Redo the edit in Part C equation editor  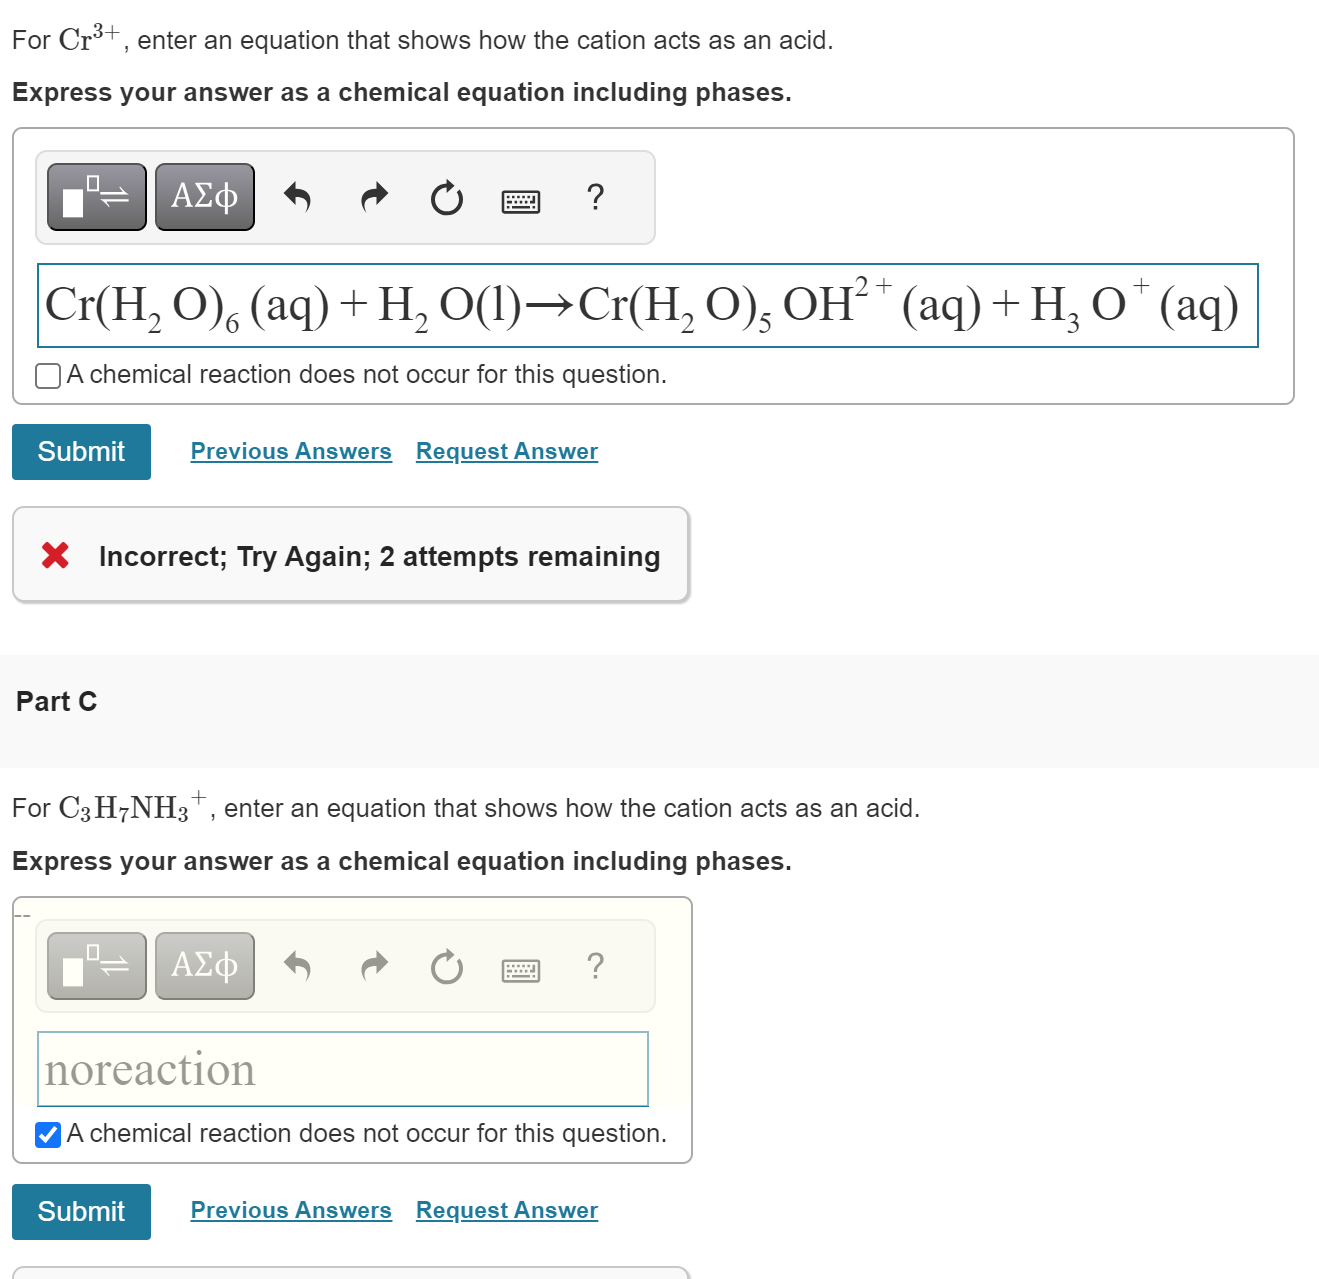pos(373,966)
